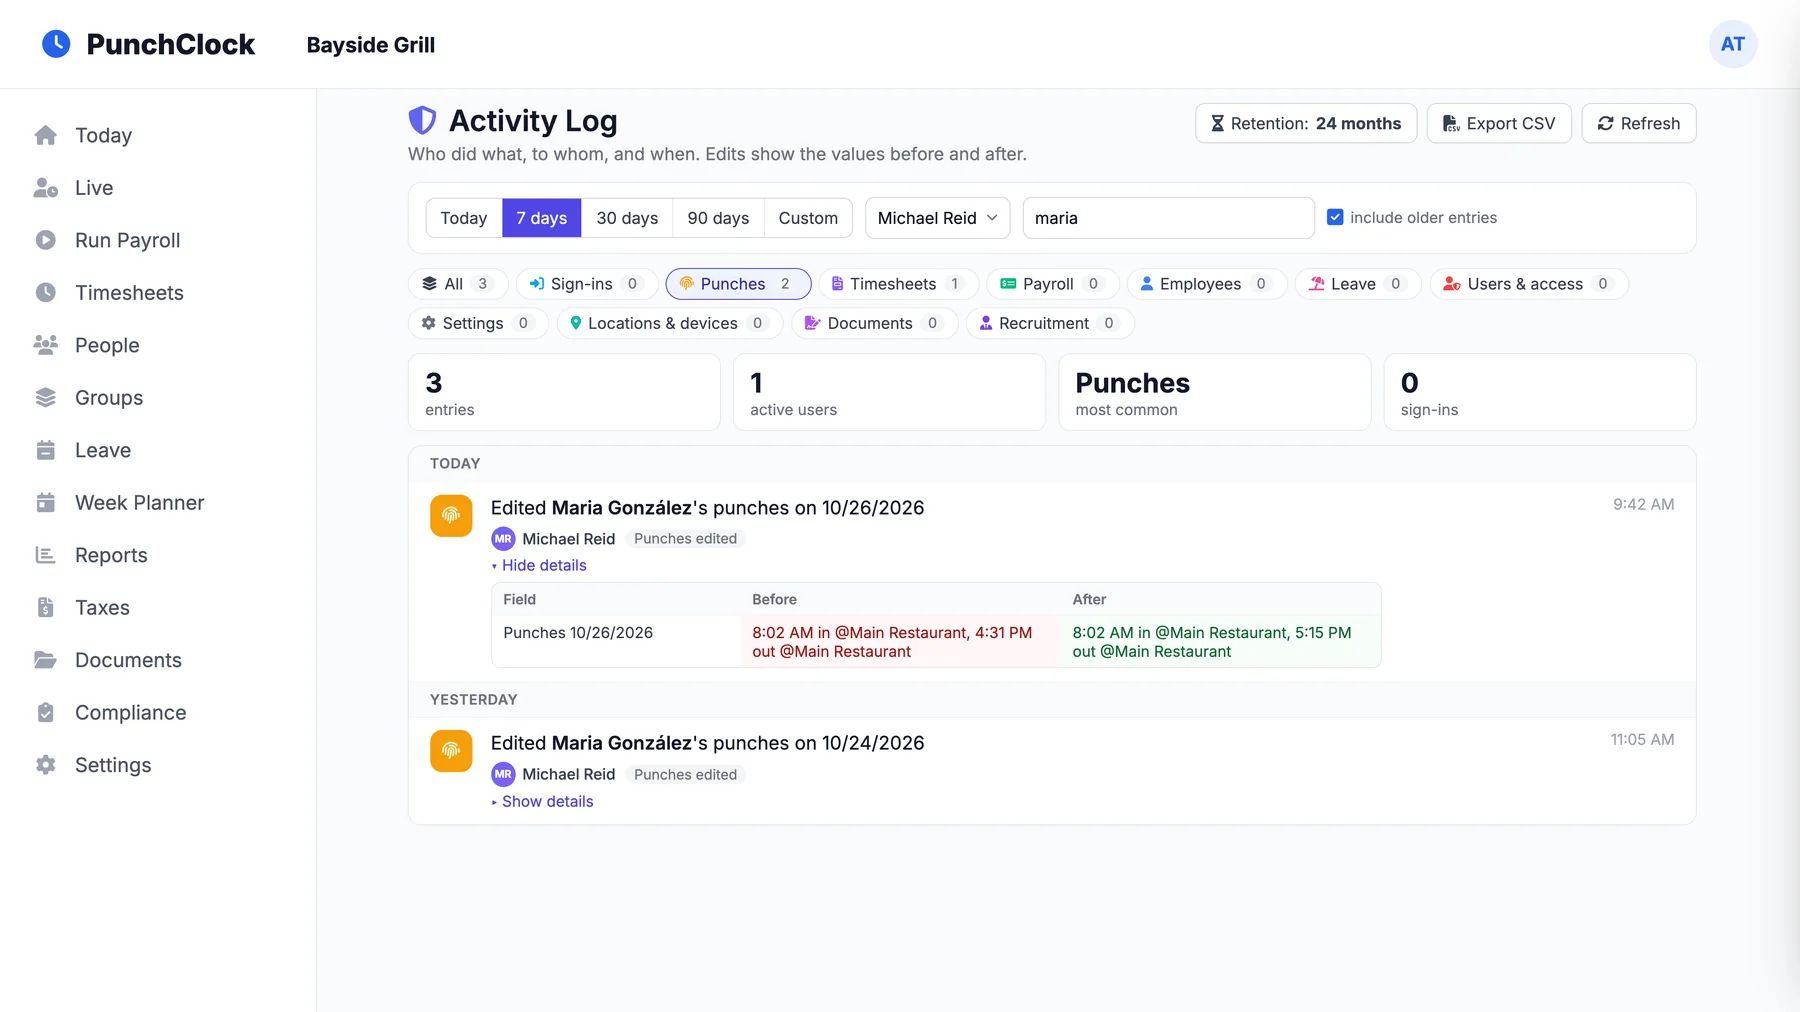Switch to the Today range tab

click(x=464, y=218)
